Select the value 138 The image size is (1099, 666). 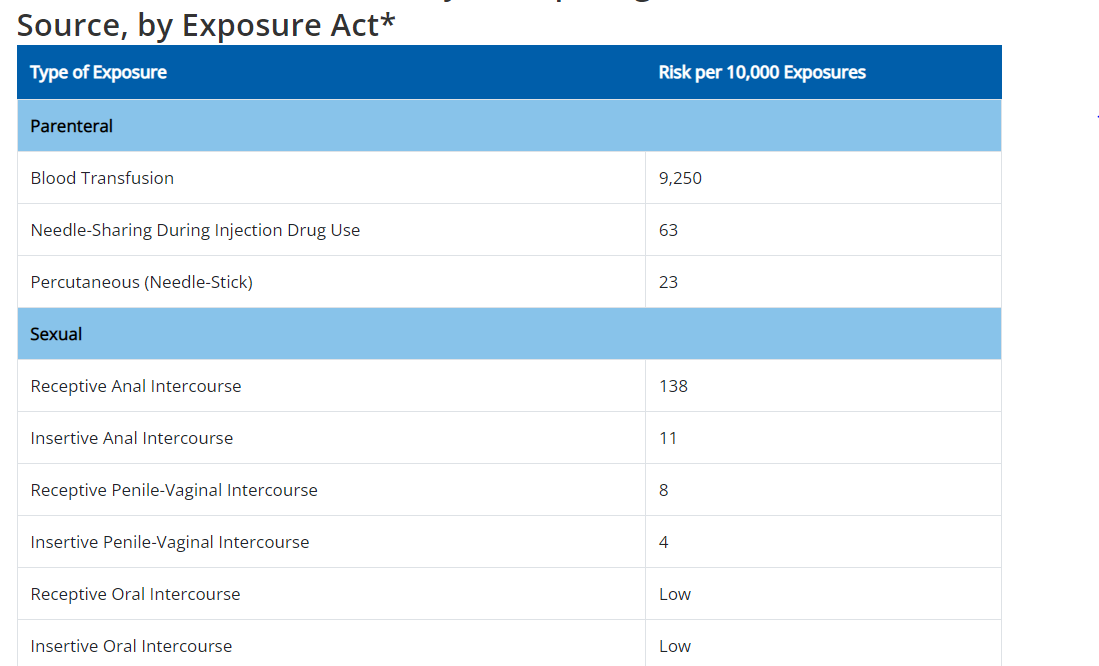pyautogui.click(x=673, y=386)
